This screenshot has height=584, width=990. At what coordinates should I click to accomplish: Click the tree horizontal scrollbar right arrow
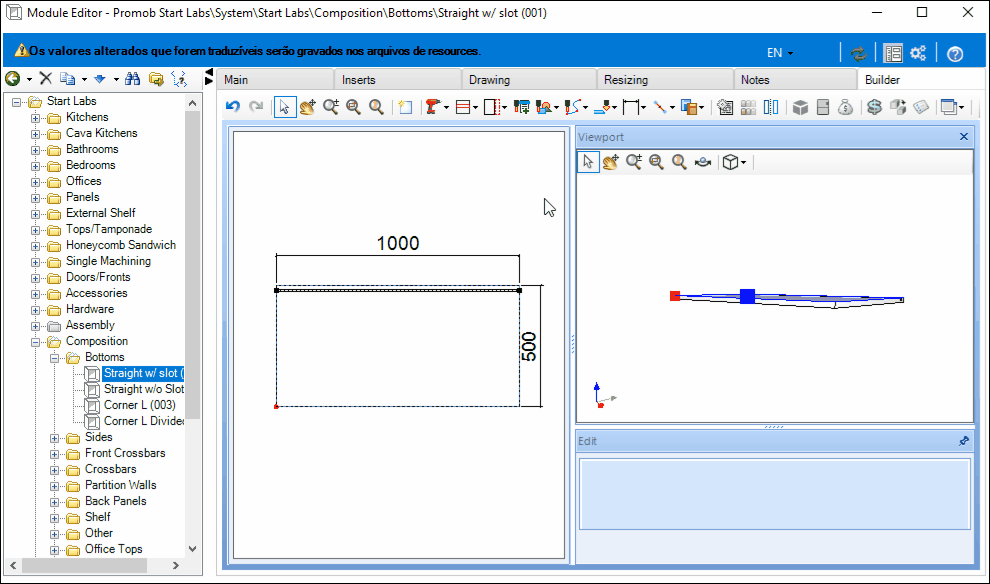pos(176,566)
